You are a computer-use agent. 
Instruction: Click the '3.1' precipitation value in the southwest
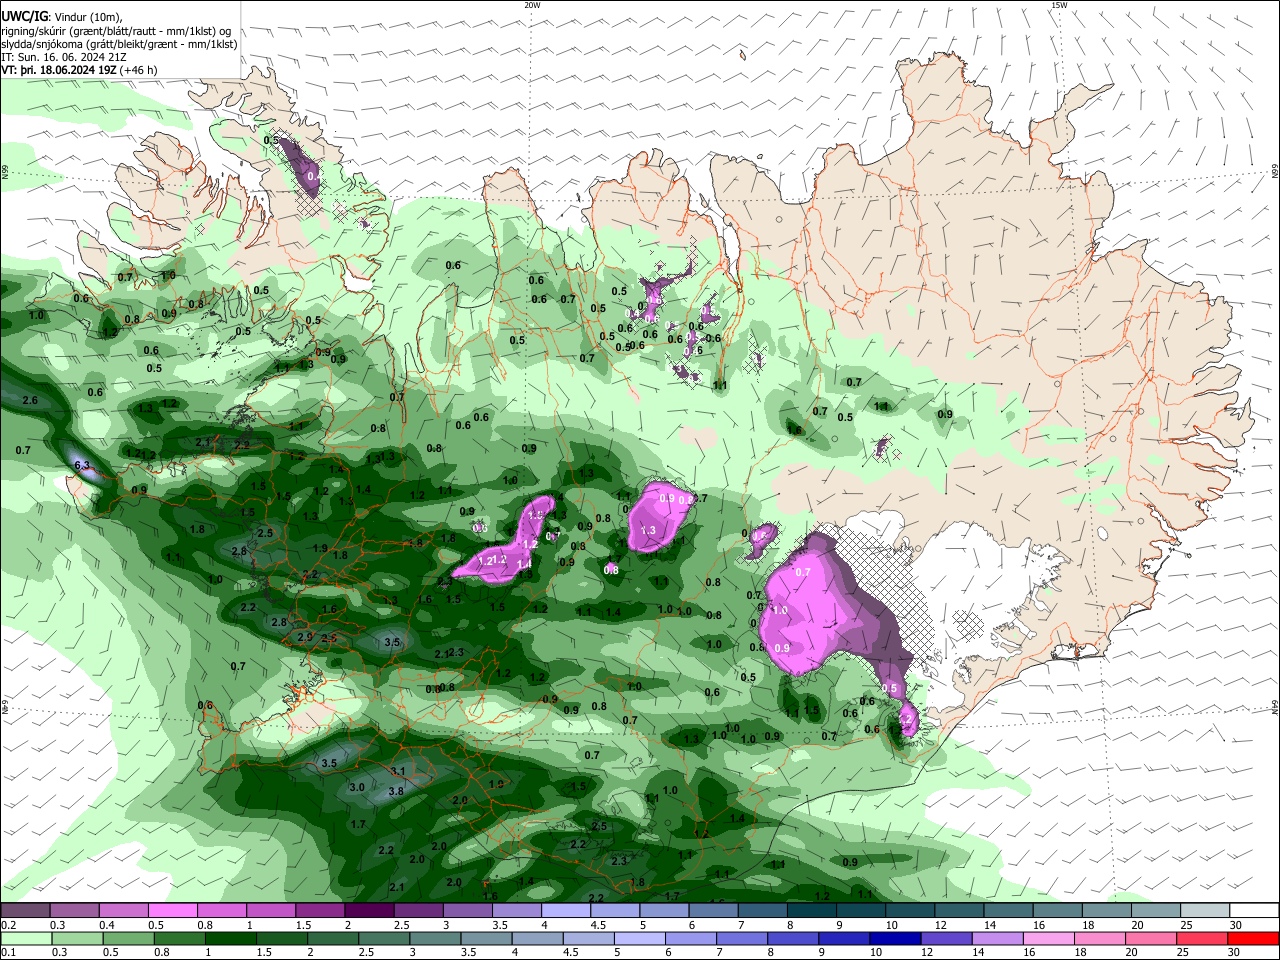pos(397,771)
